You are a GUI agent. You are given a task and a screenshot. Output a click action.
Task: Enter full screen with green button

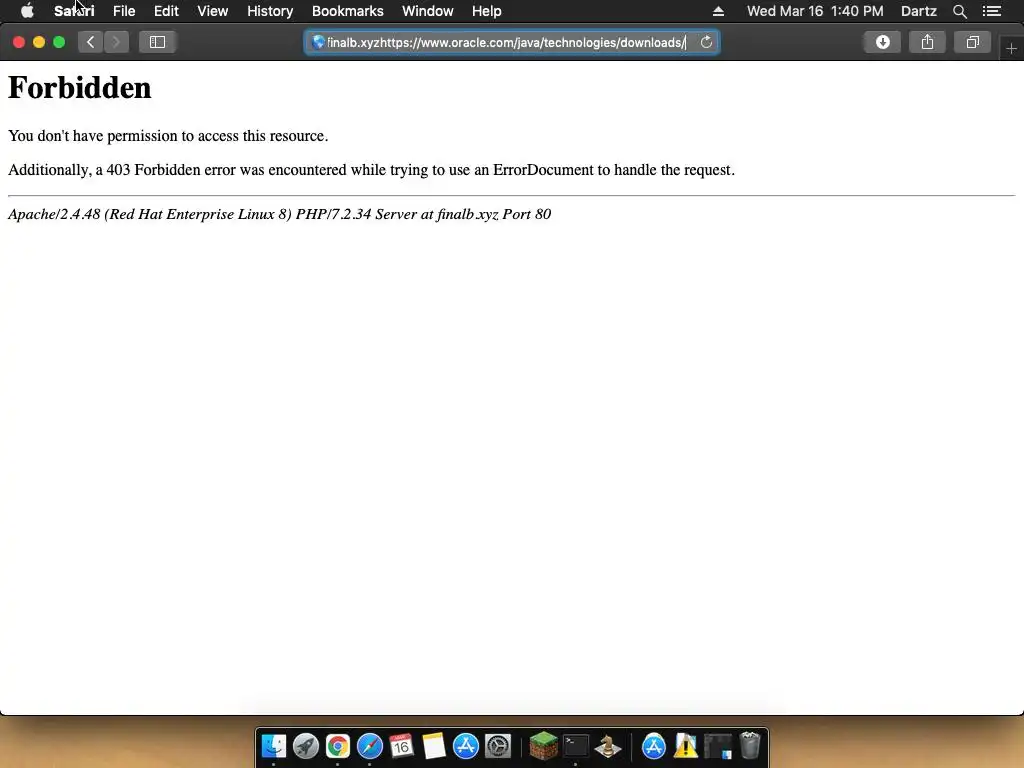(x=59, y=42)
